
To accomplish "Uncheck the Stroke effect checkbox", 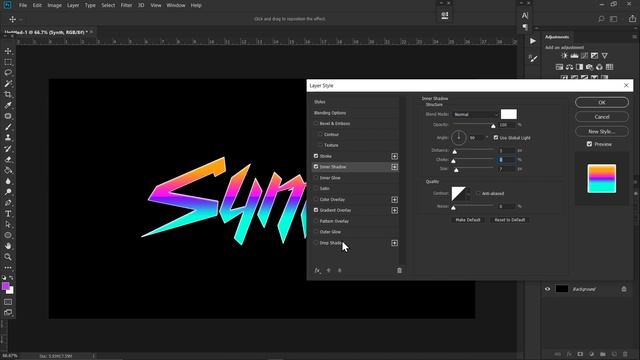I will tap(316, 156).
